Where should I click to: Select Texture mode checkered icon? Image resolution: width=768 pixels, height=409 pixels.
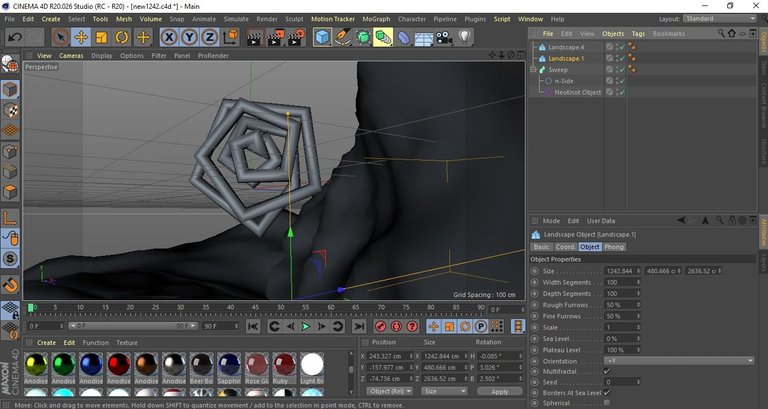coord(10,111)
